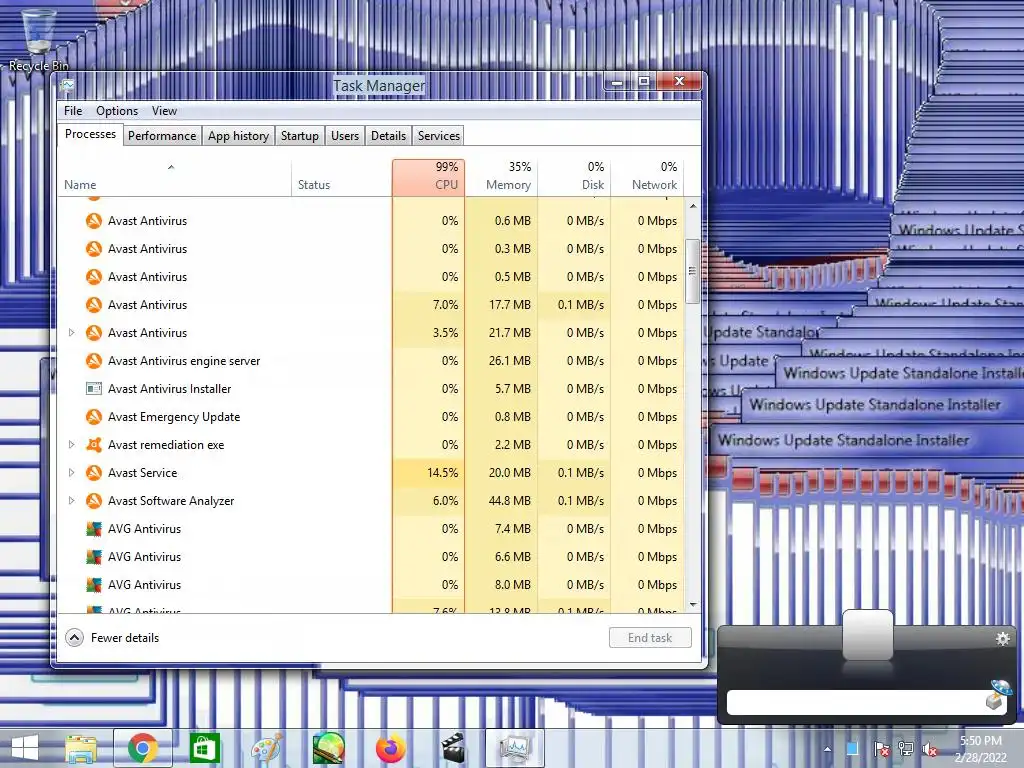
Task: Click the scrollbar down arrow
Action: click(692, 605)
